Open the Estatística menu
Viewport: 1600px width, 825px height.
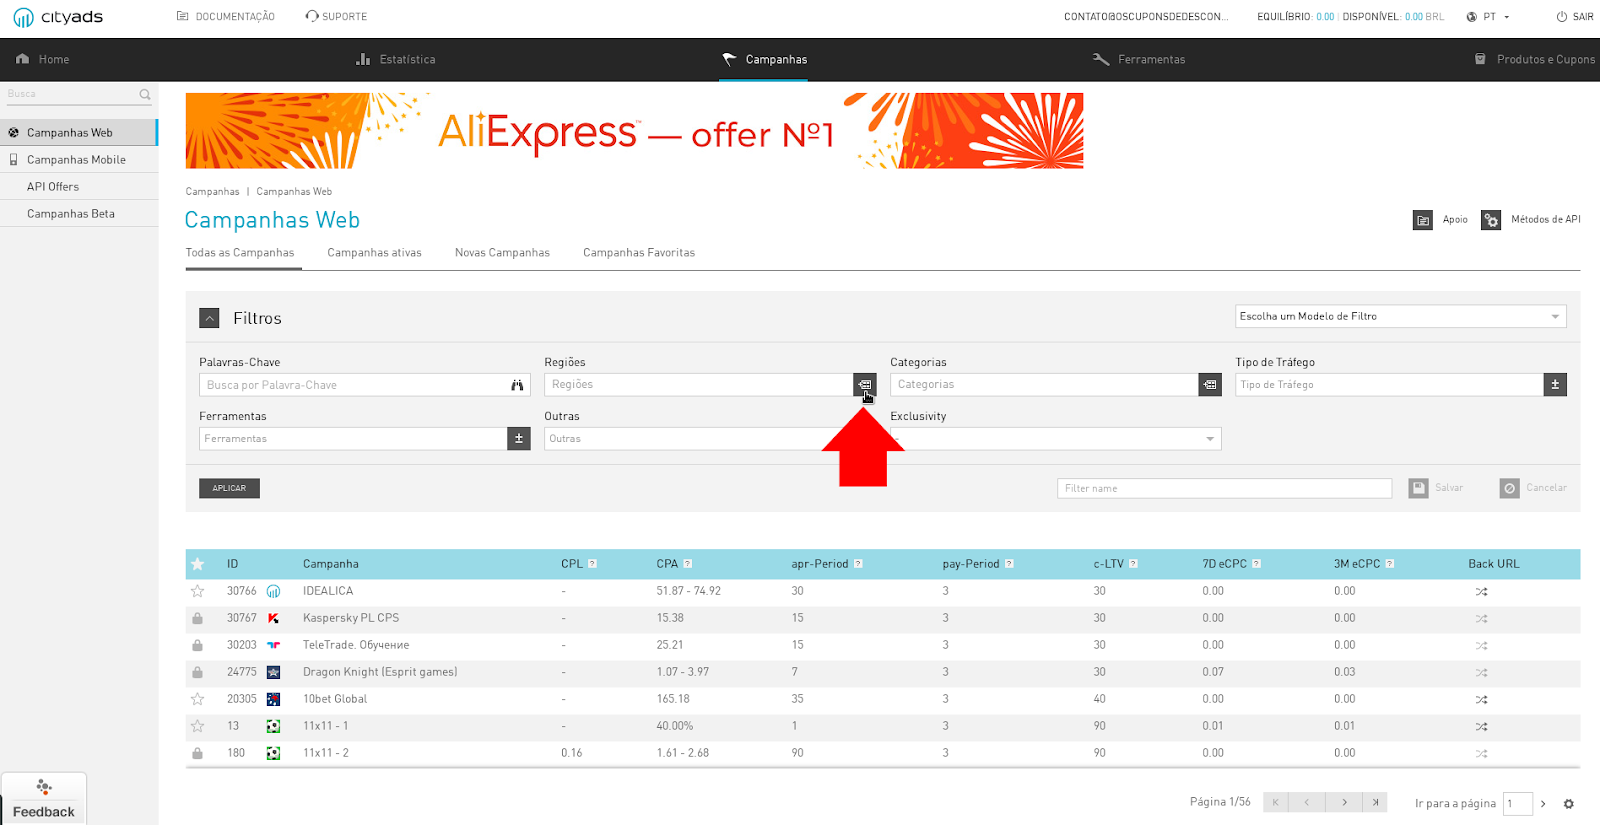pyautogui.click(x=396, y=59)
